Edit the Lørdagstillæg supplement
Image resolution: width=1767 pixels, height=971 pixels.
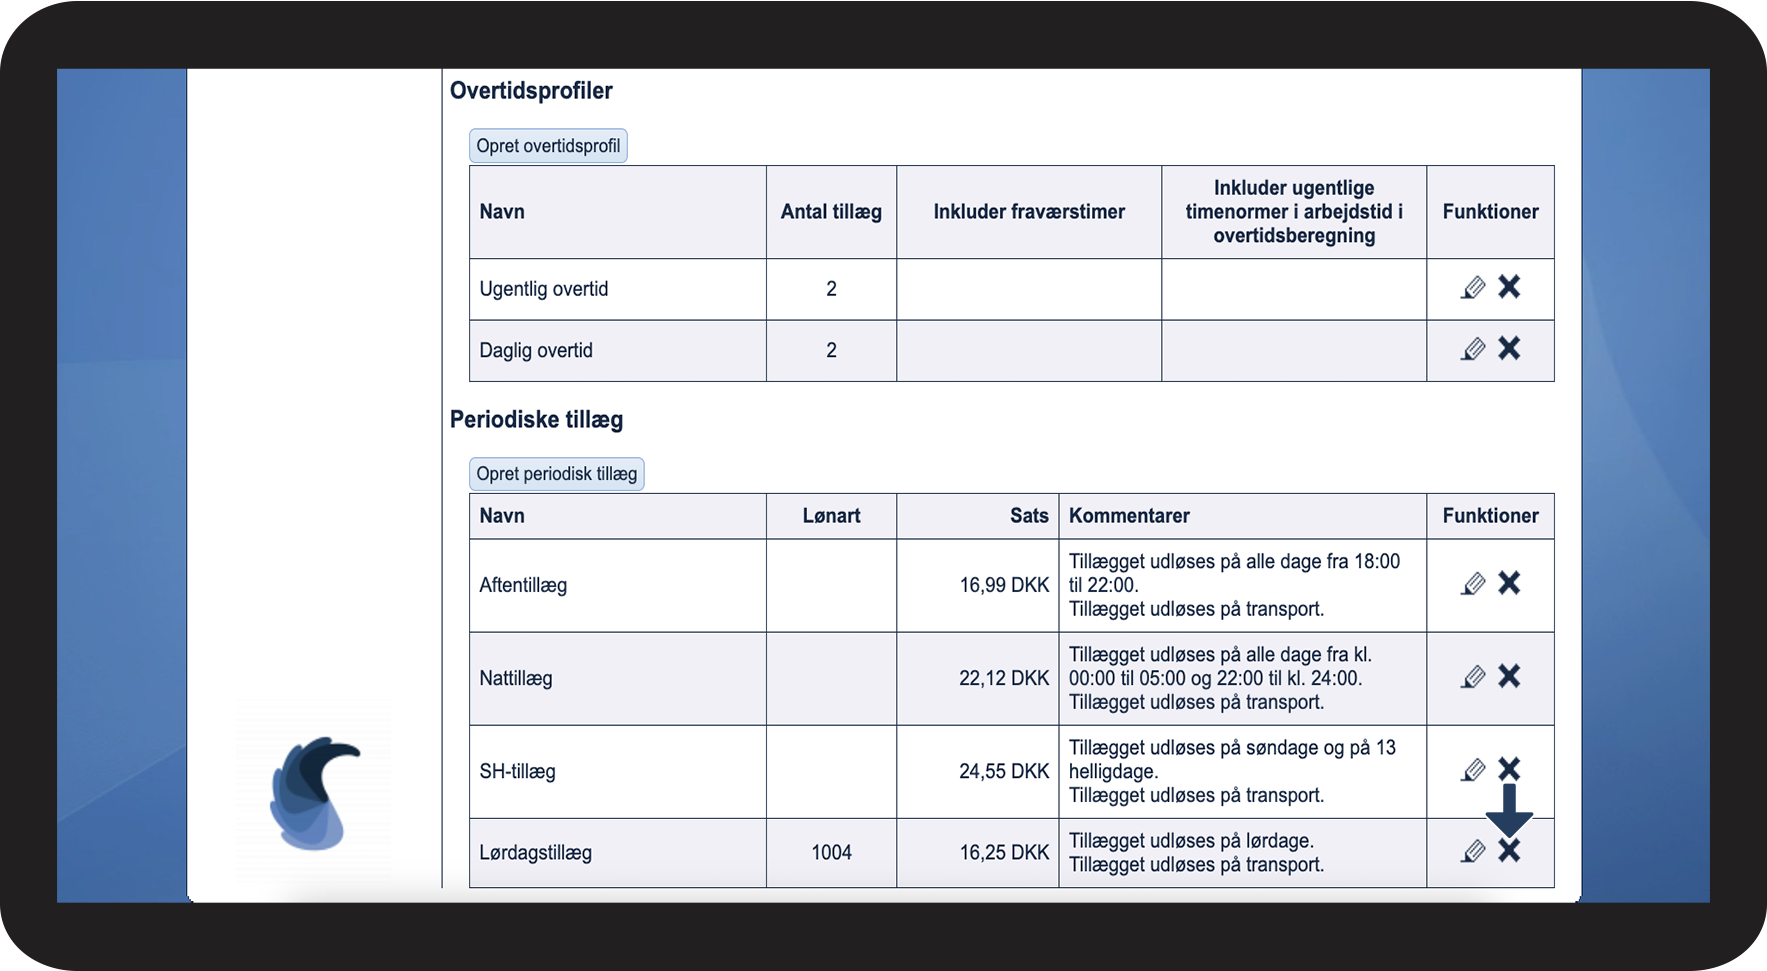(x=1473, y=852)
